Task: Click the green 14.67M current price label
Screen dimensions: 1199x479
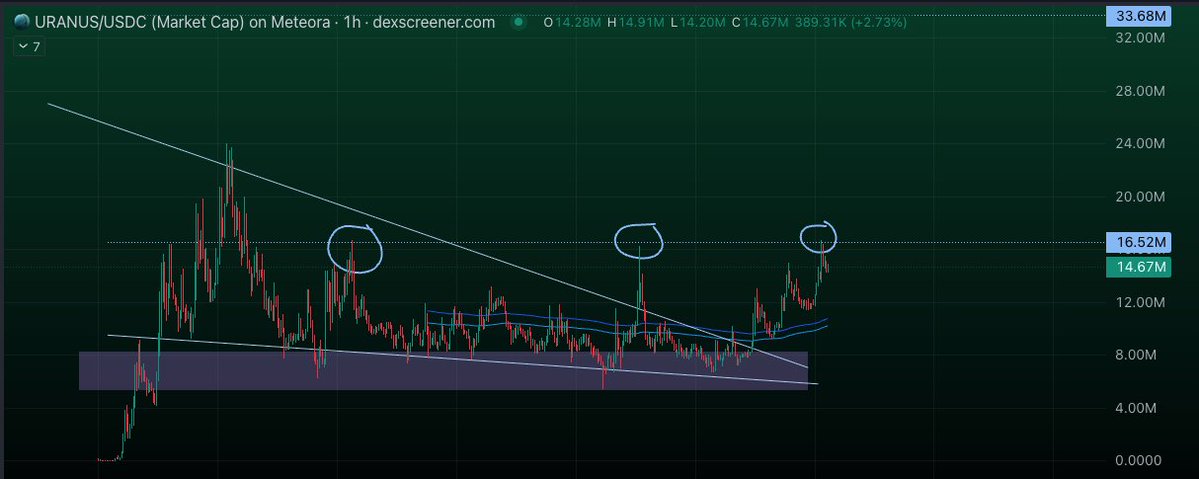Action: [x=1139, y=267]
